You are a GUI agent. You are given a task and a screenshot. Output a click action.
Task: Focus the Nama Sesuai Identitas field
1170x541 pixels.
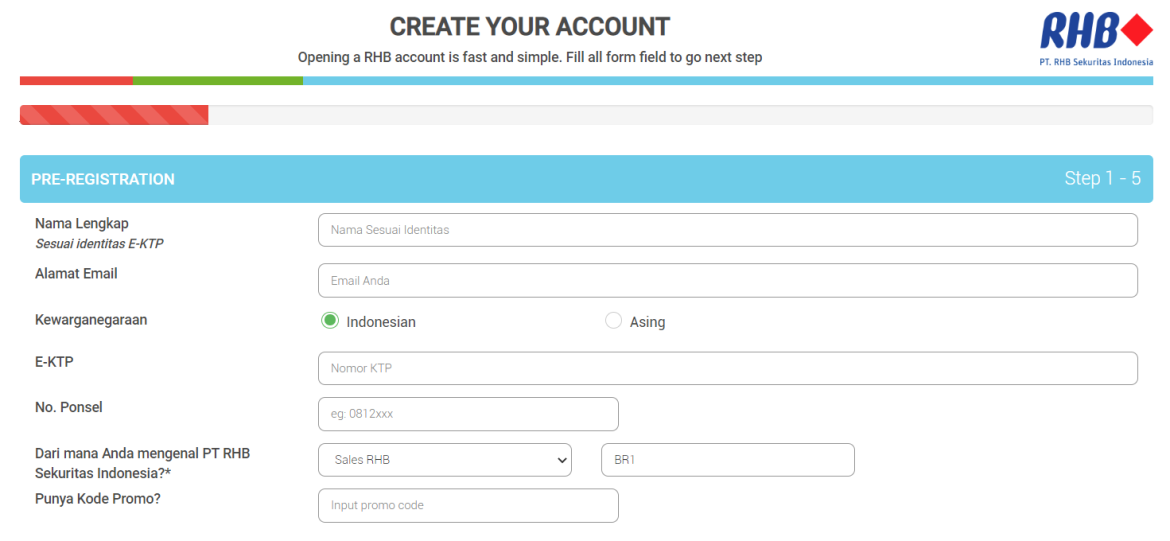[728, 230]
